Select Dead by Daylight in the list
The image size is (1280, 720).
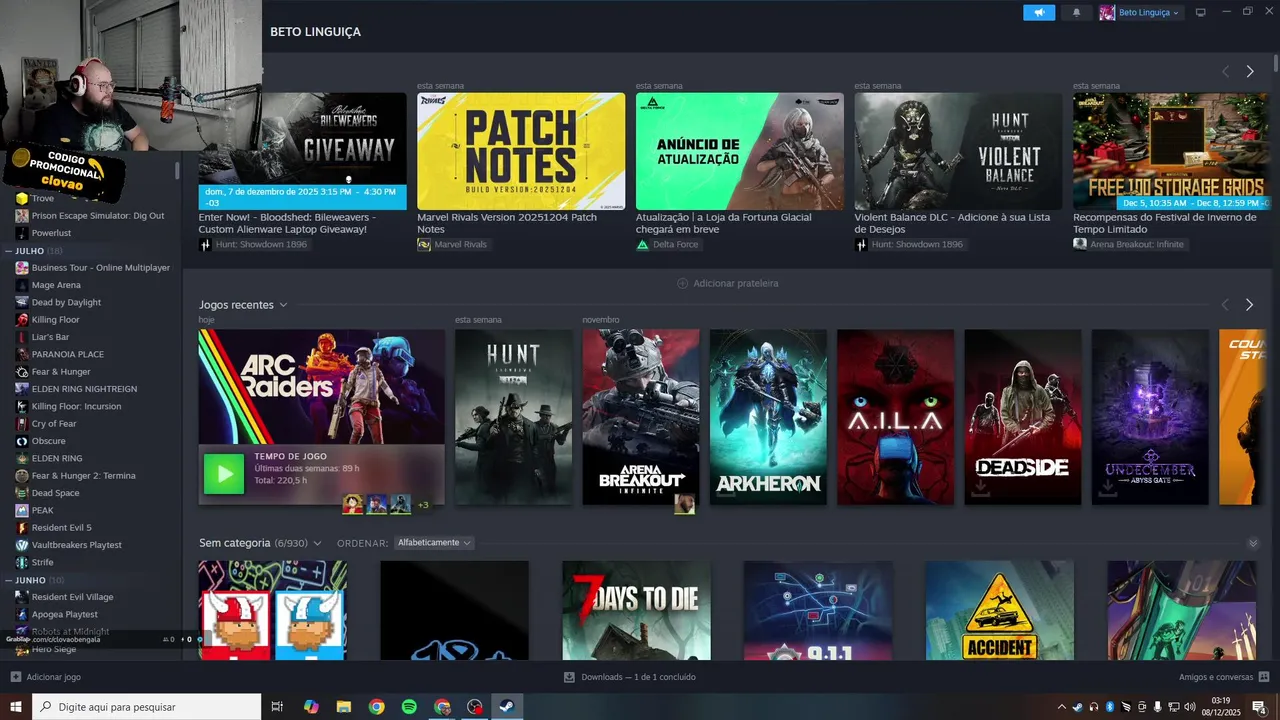click(x=66, y=303)
